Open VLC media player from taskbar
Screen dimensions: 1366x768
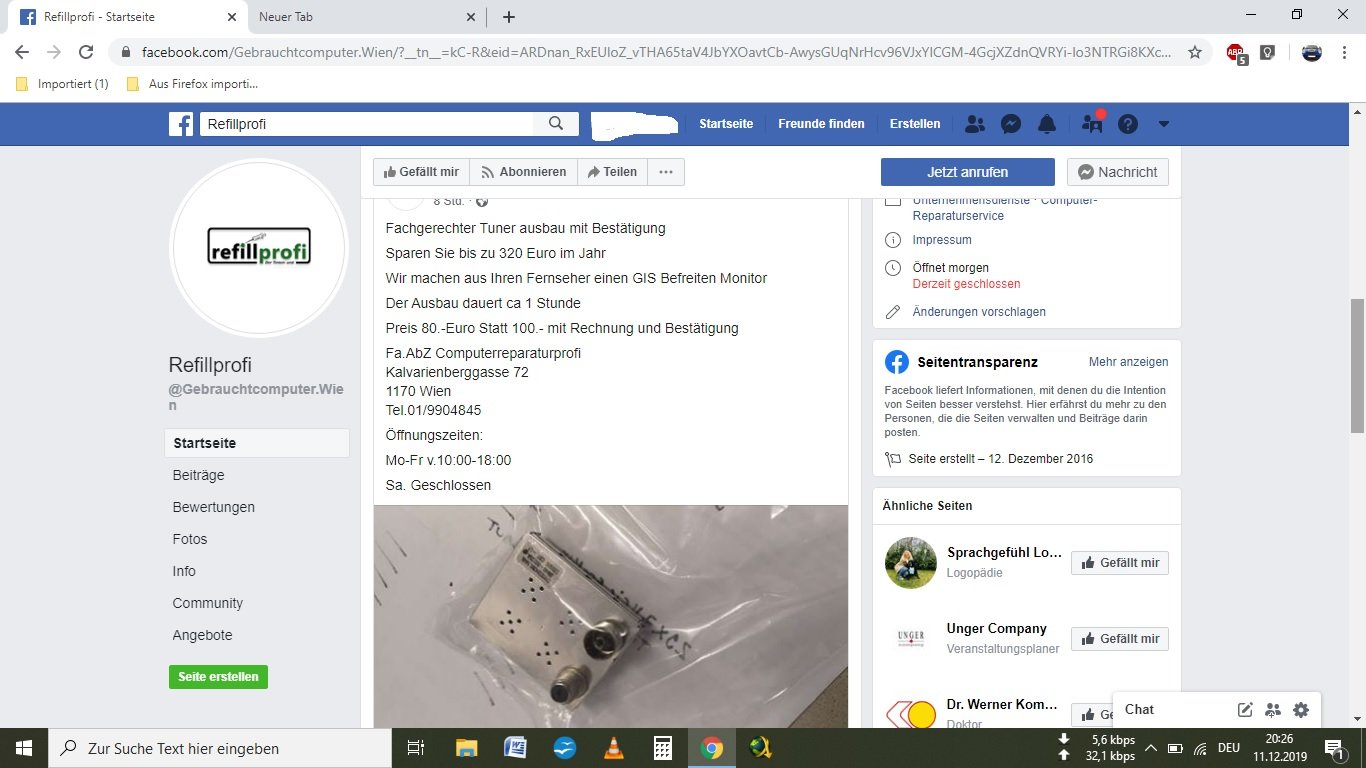(x=613, y=748)
